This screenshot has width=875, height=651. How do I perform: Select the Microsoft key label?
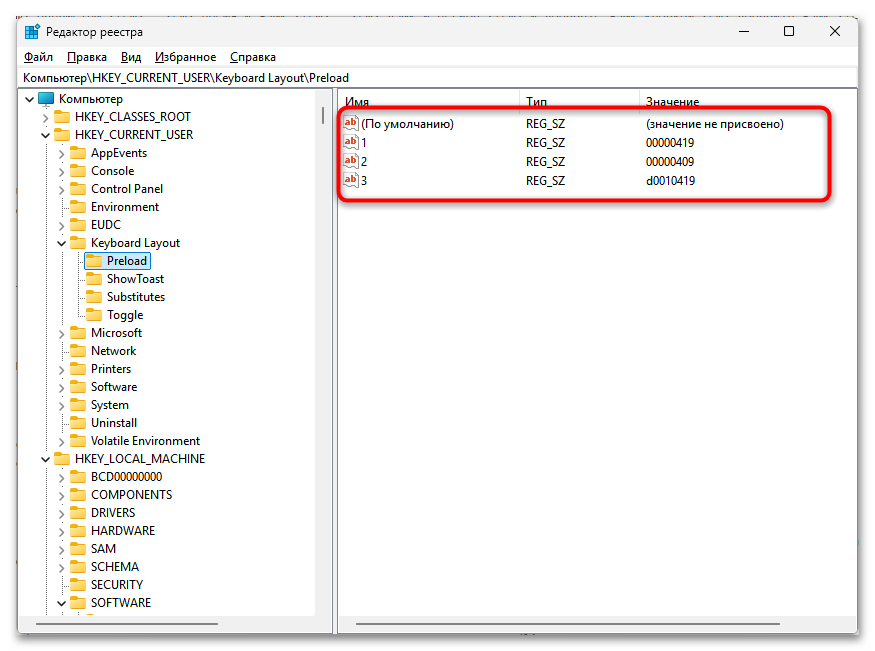click(116, 333)
